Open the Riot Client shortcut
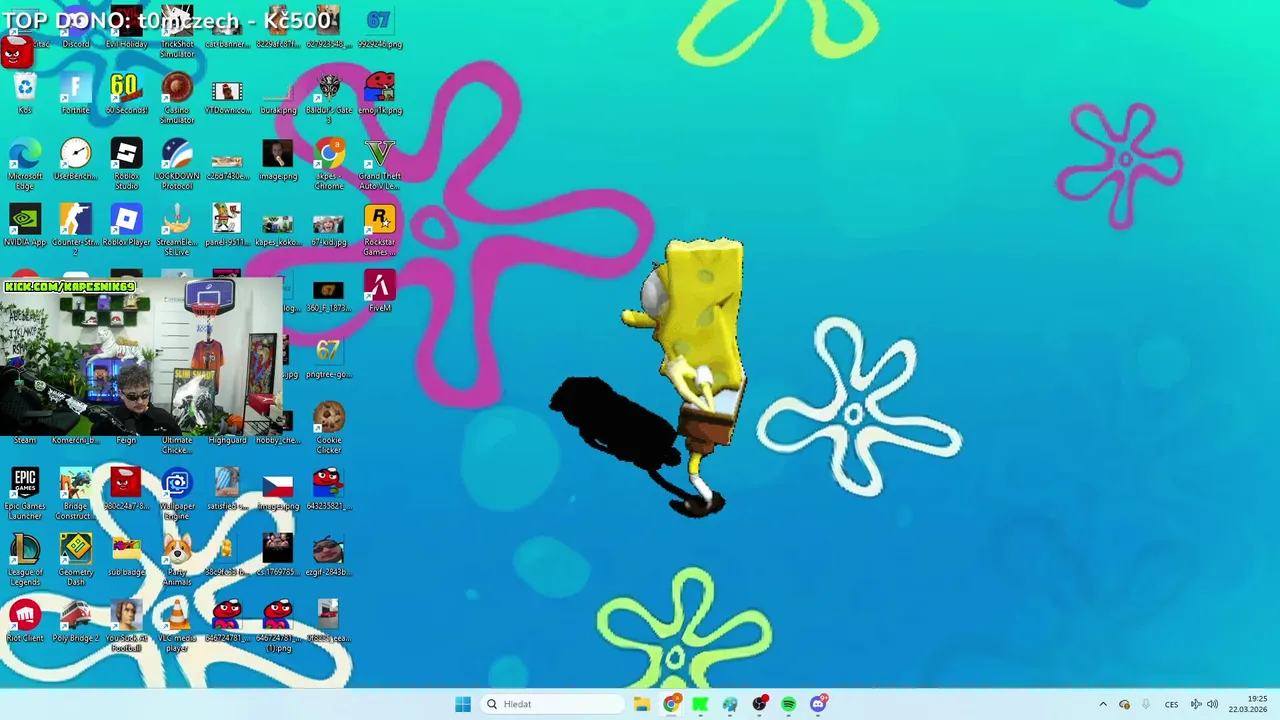The image size is (1280, 720). 25,622
